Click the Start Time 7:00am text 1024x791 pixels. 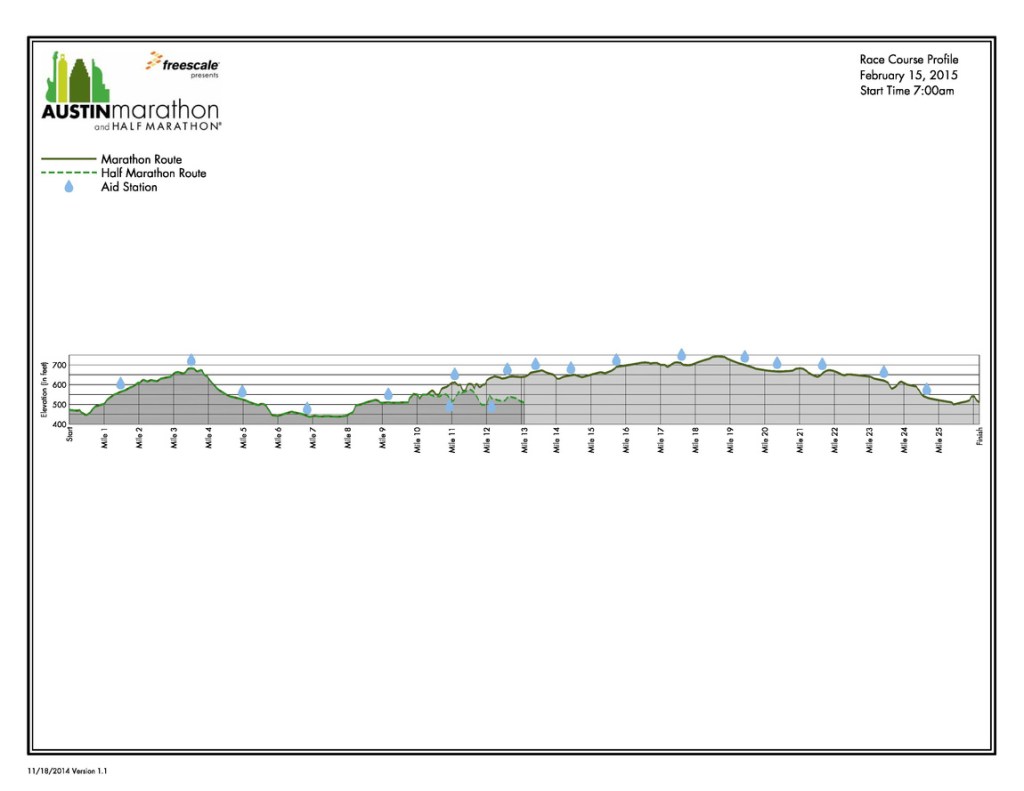pyautogui.click(x=907, y=91)
